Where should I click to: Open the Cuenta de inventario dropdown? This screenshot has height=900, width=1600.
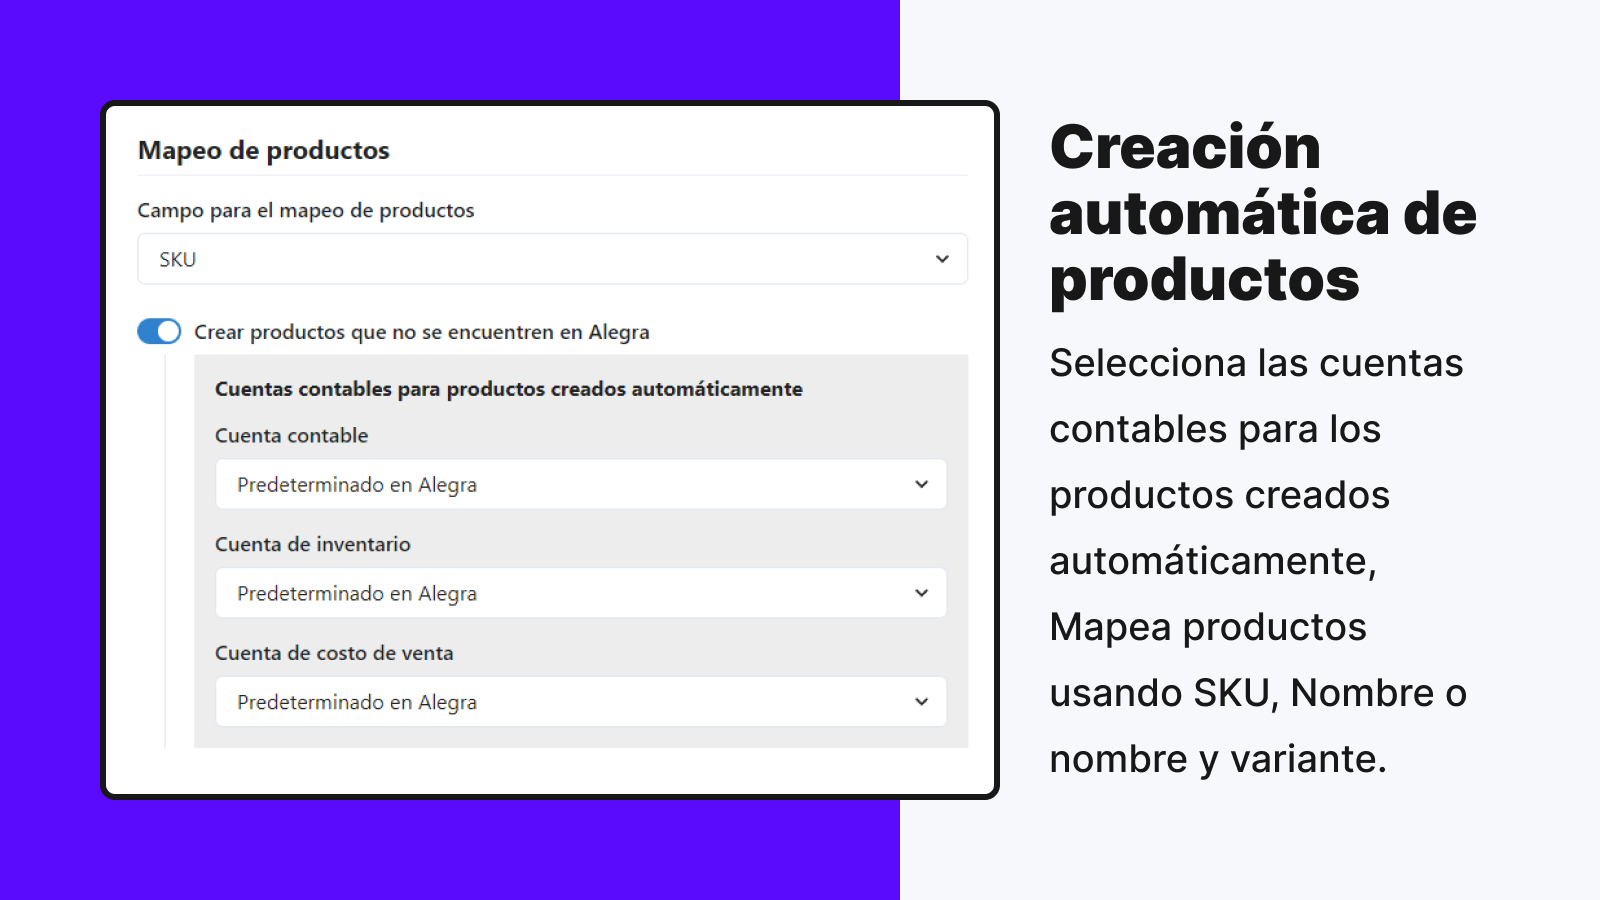click(580, 593)
